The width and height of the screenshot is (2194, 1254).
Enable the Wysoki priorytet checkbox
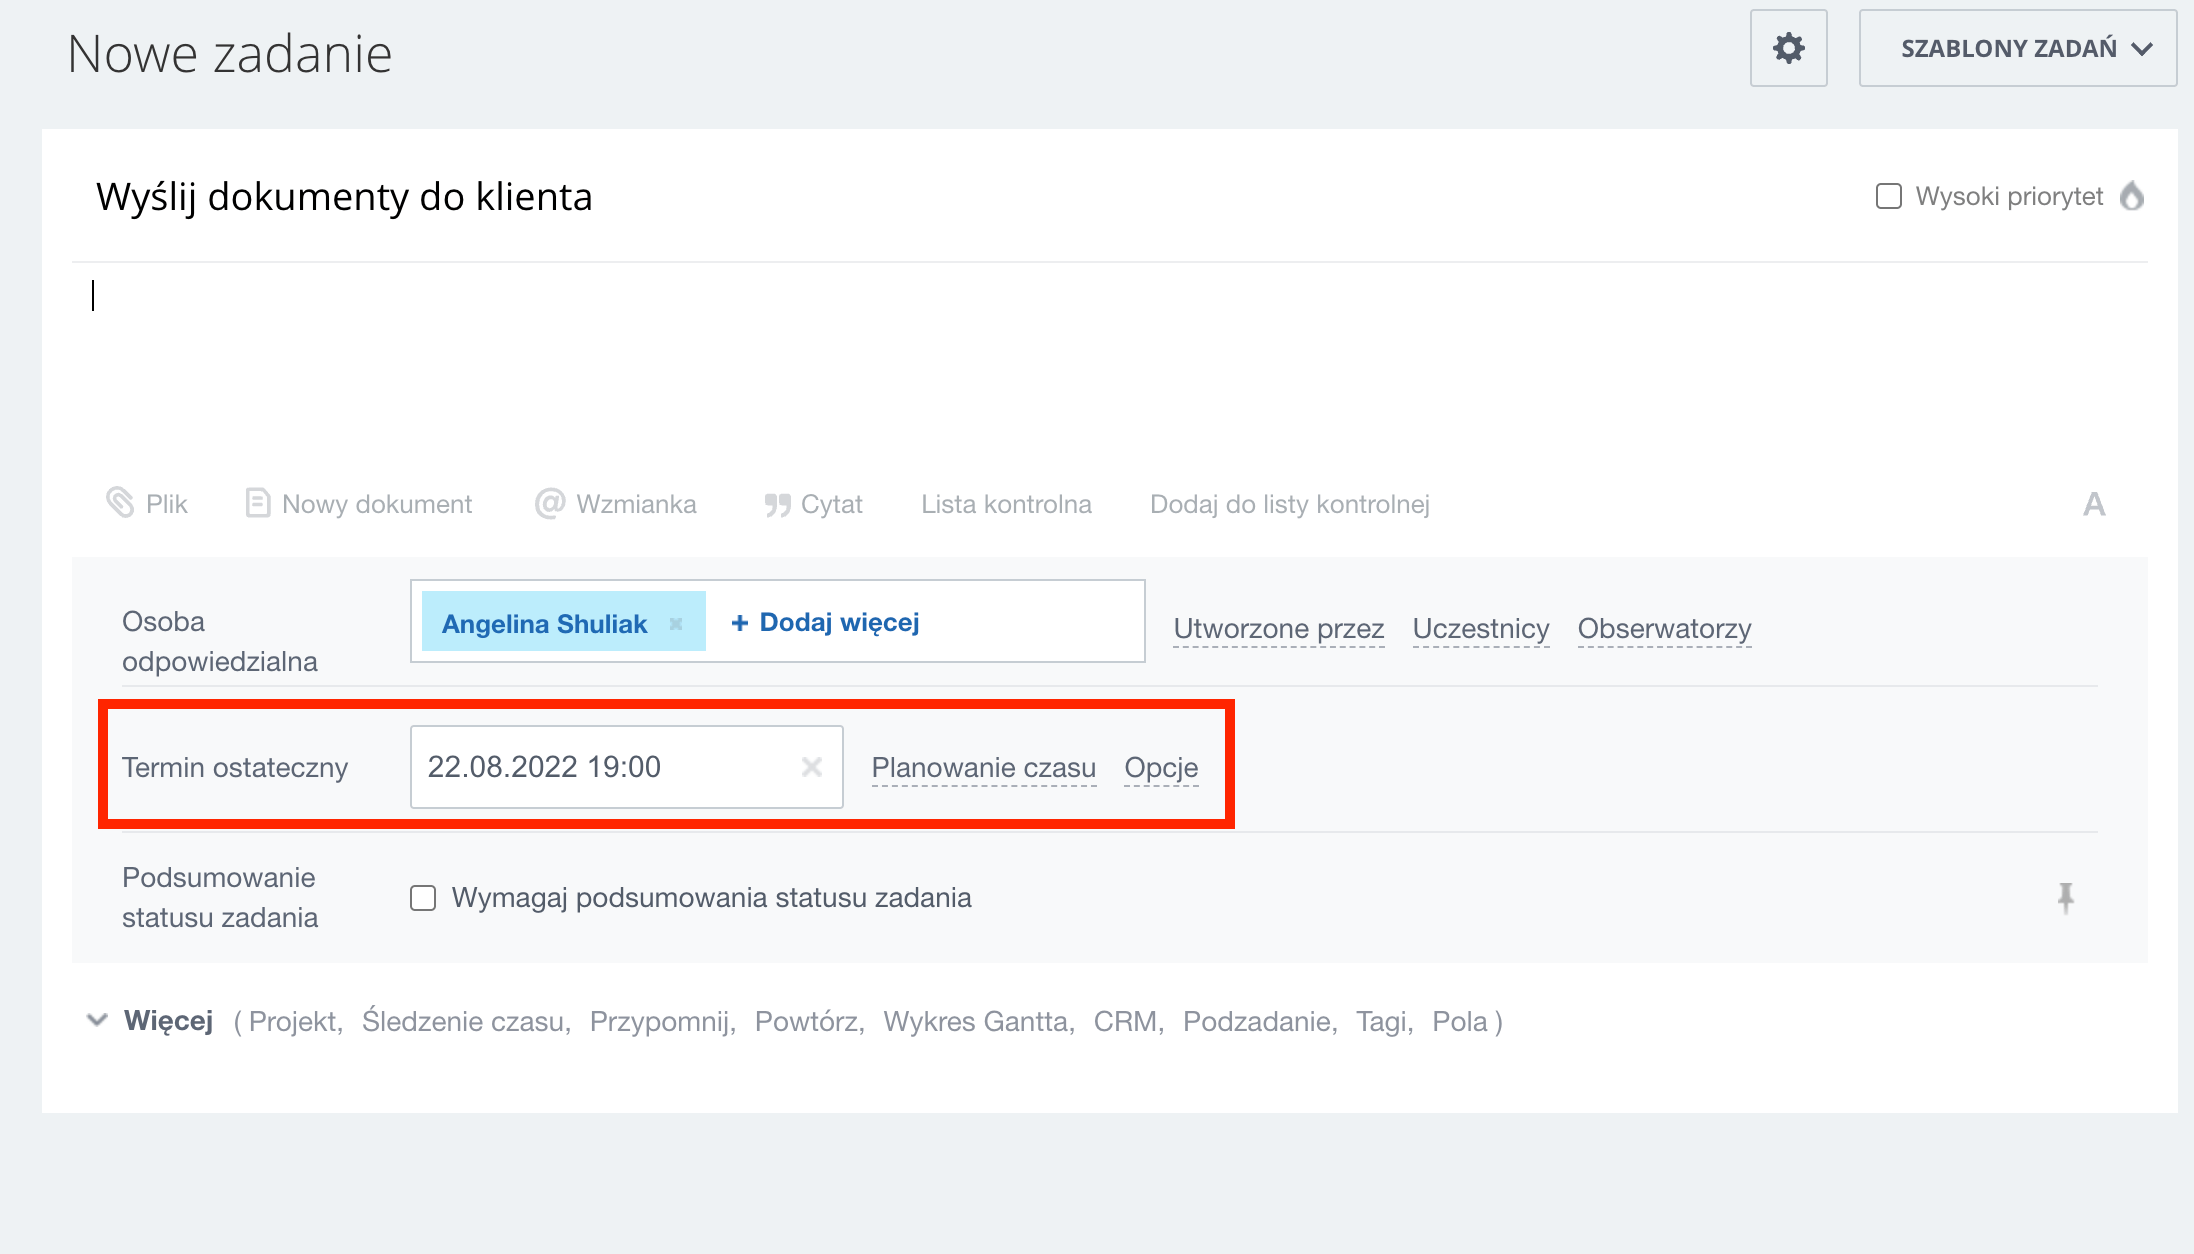coord(1888,196)
